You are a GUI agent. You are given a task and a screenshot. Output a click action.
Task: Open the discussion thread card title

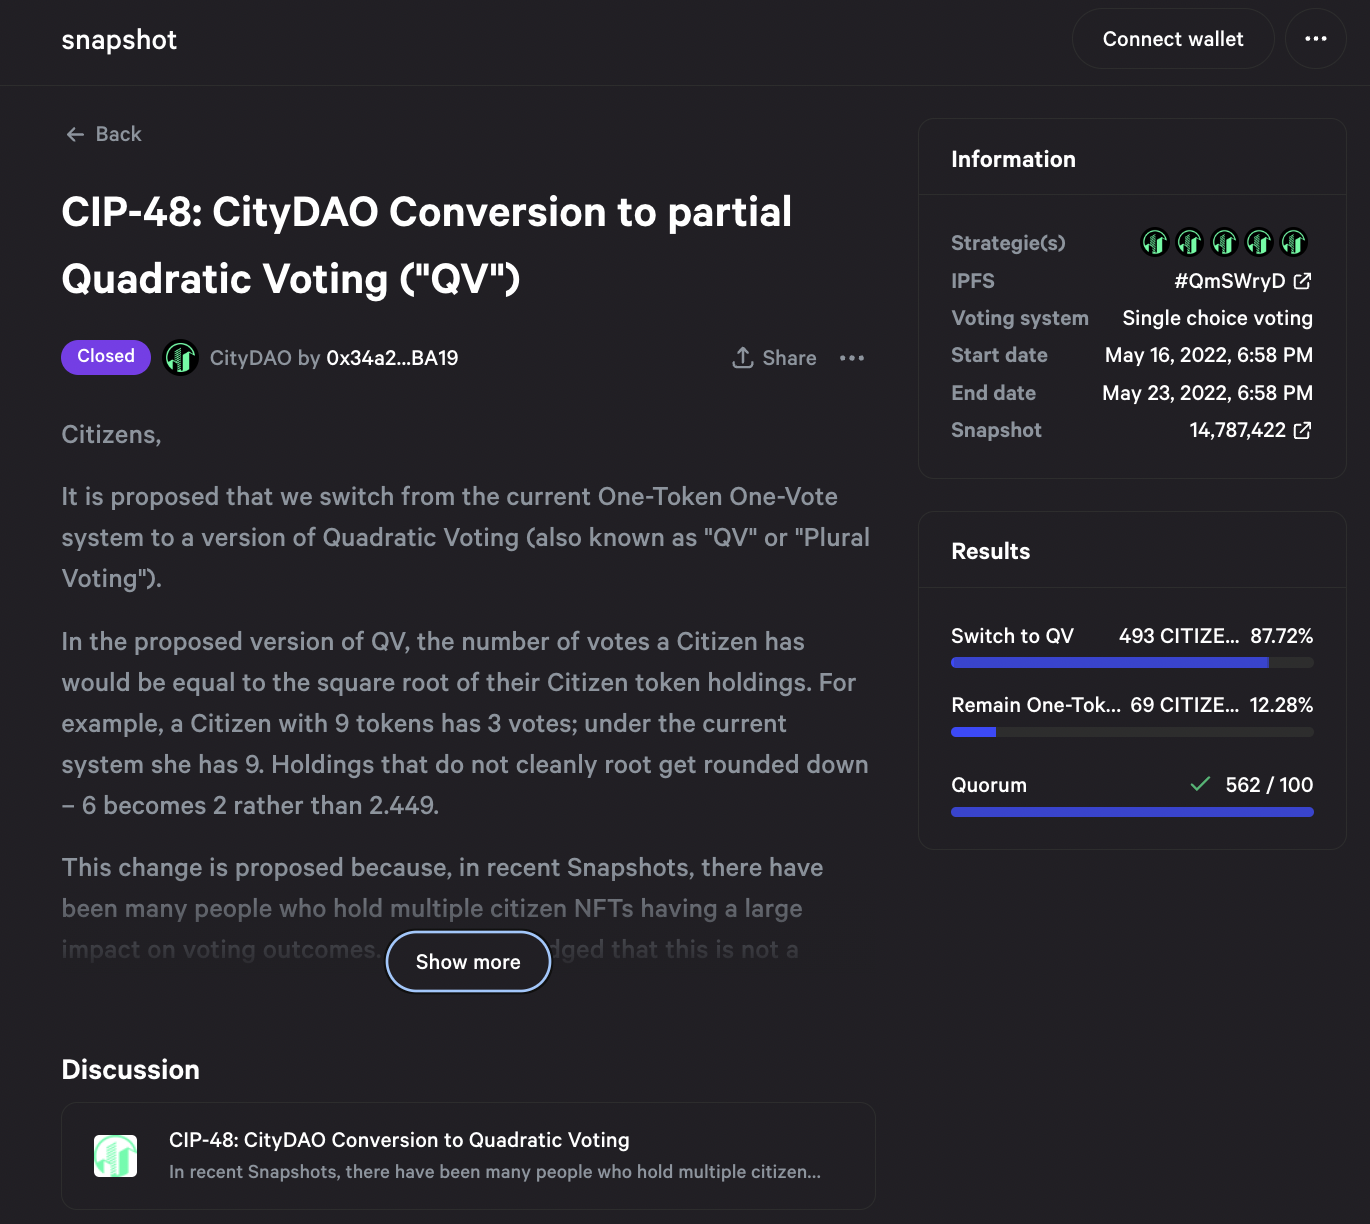(x=399, y=1140)
